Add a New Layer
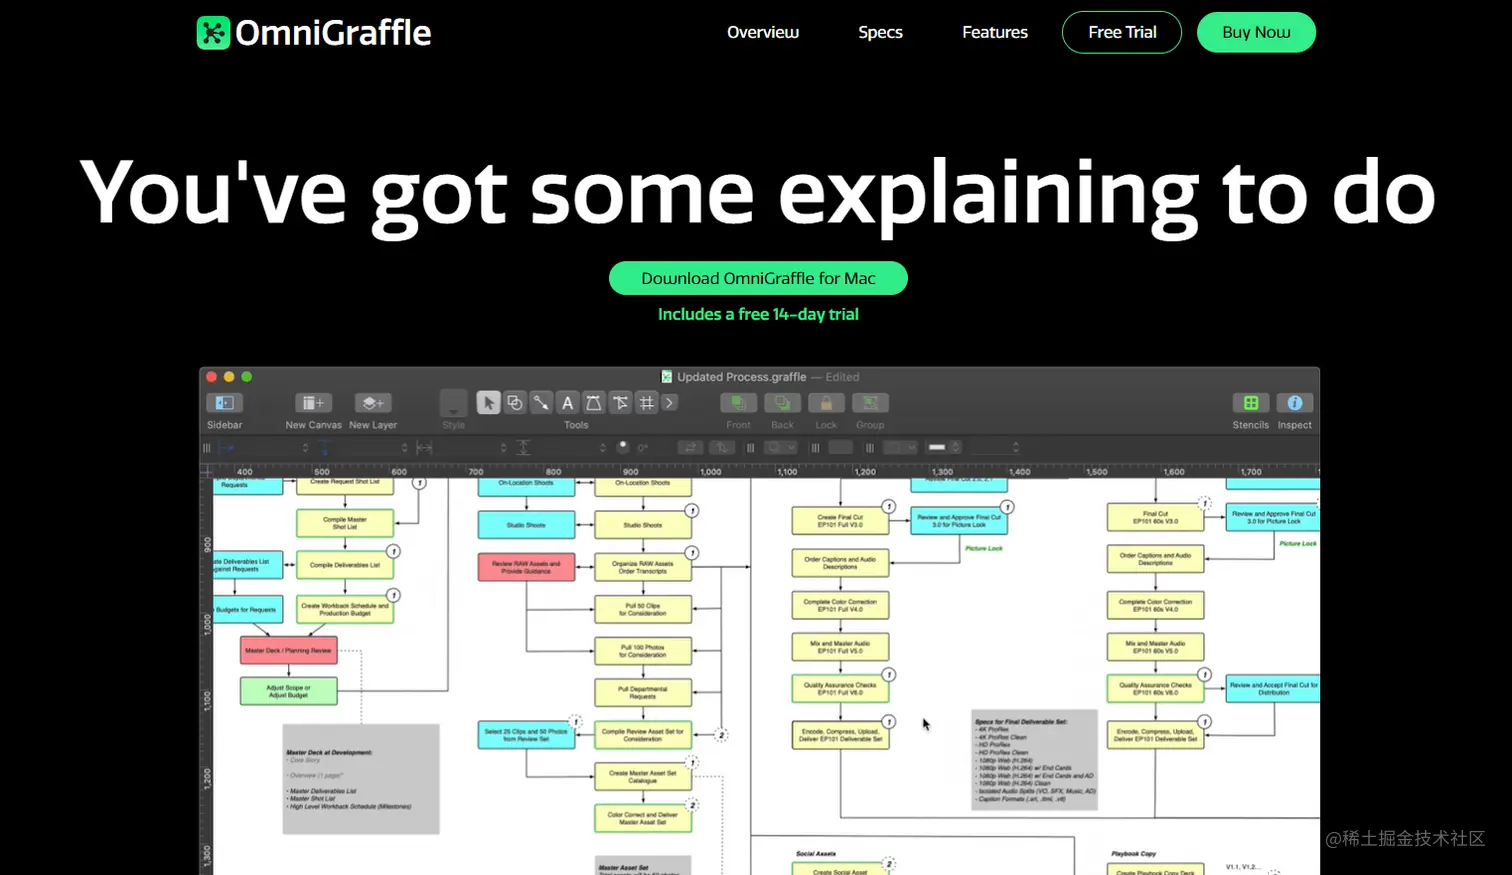1512x875 pixels. click(x=372, y=403)
